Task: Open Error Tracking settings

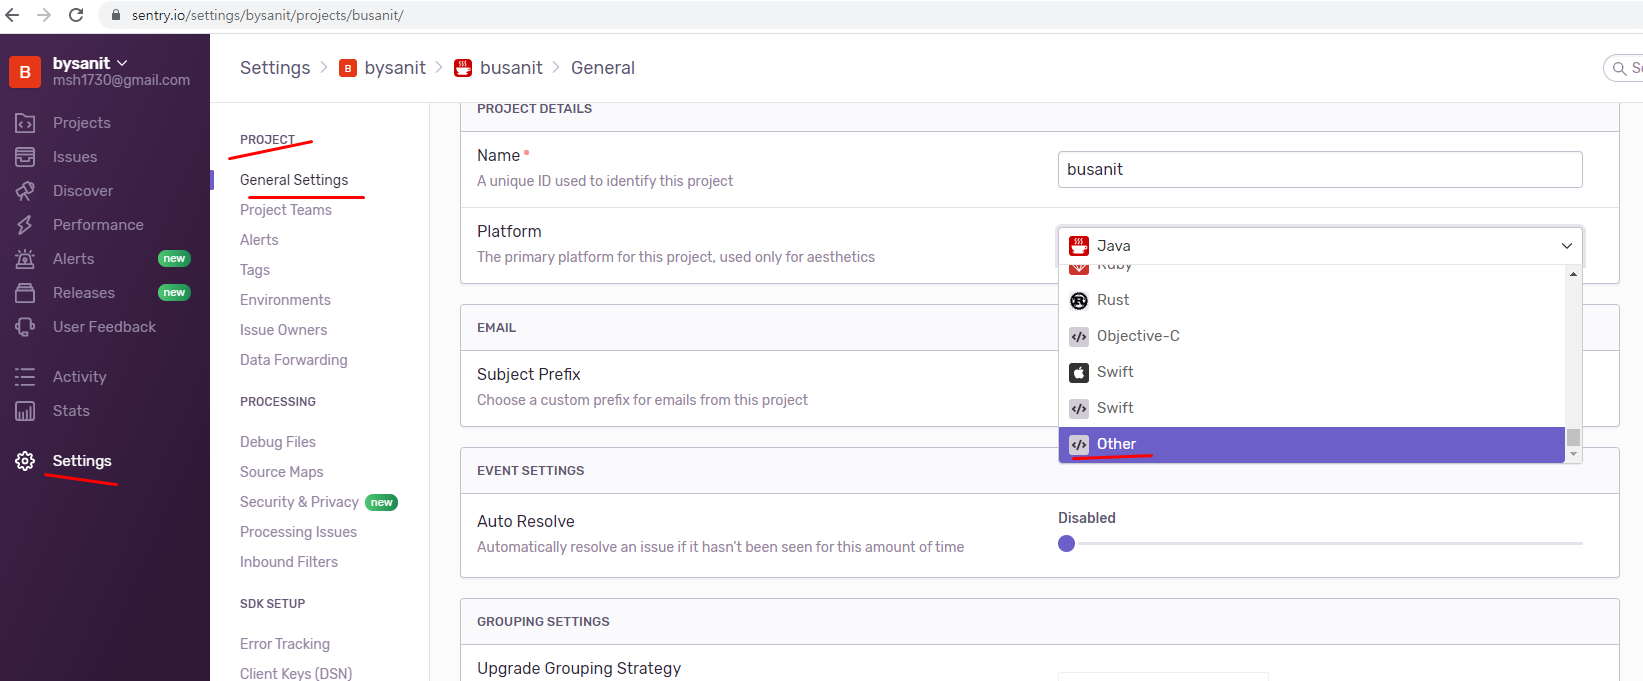Action: 285,644
